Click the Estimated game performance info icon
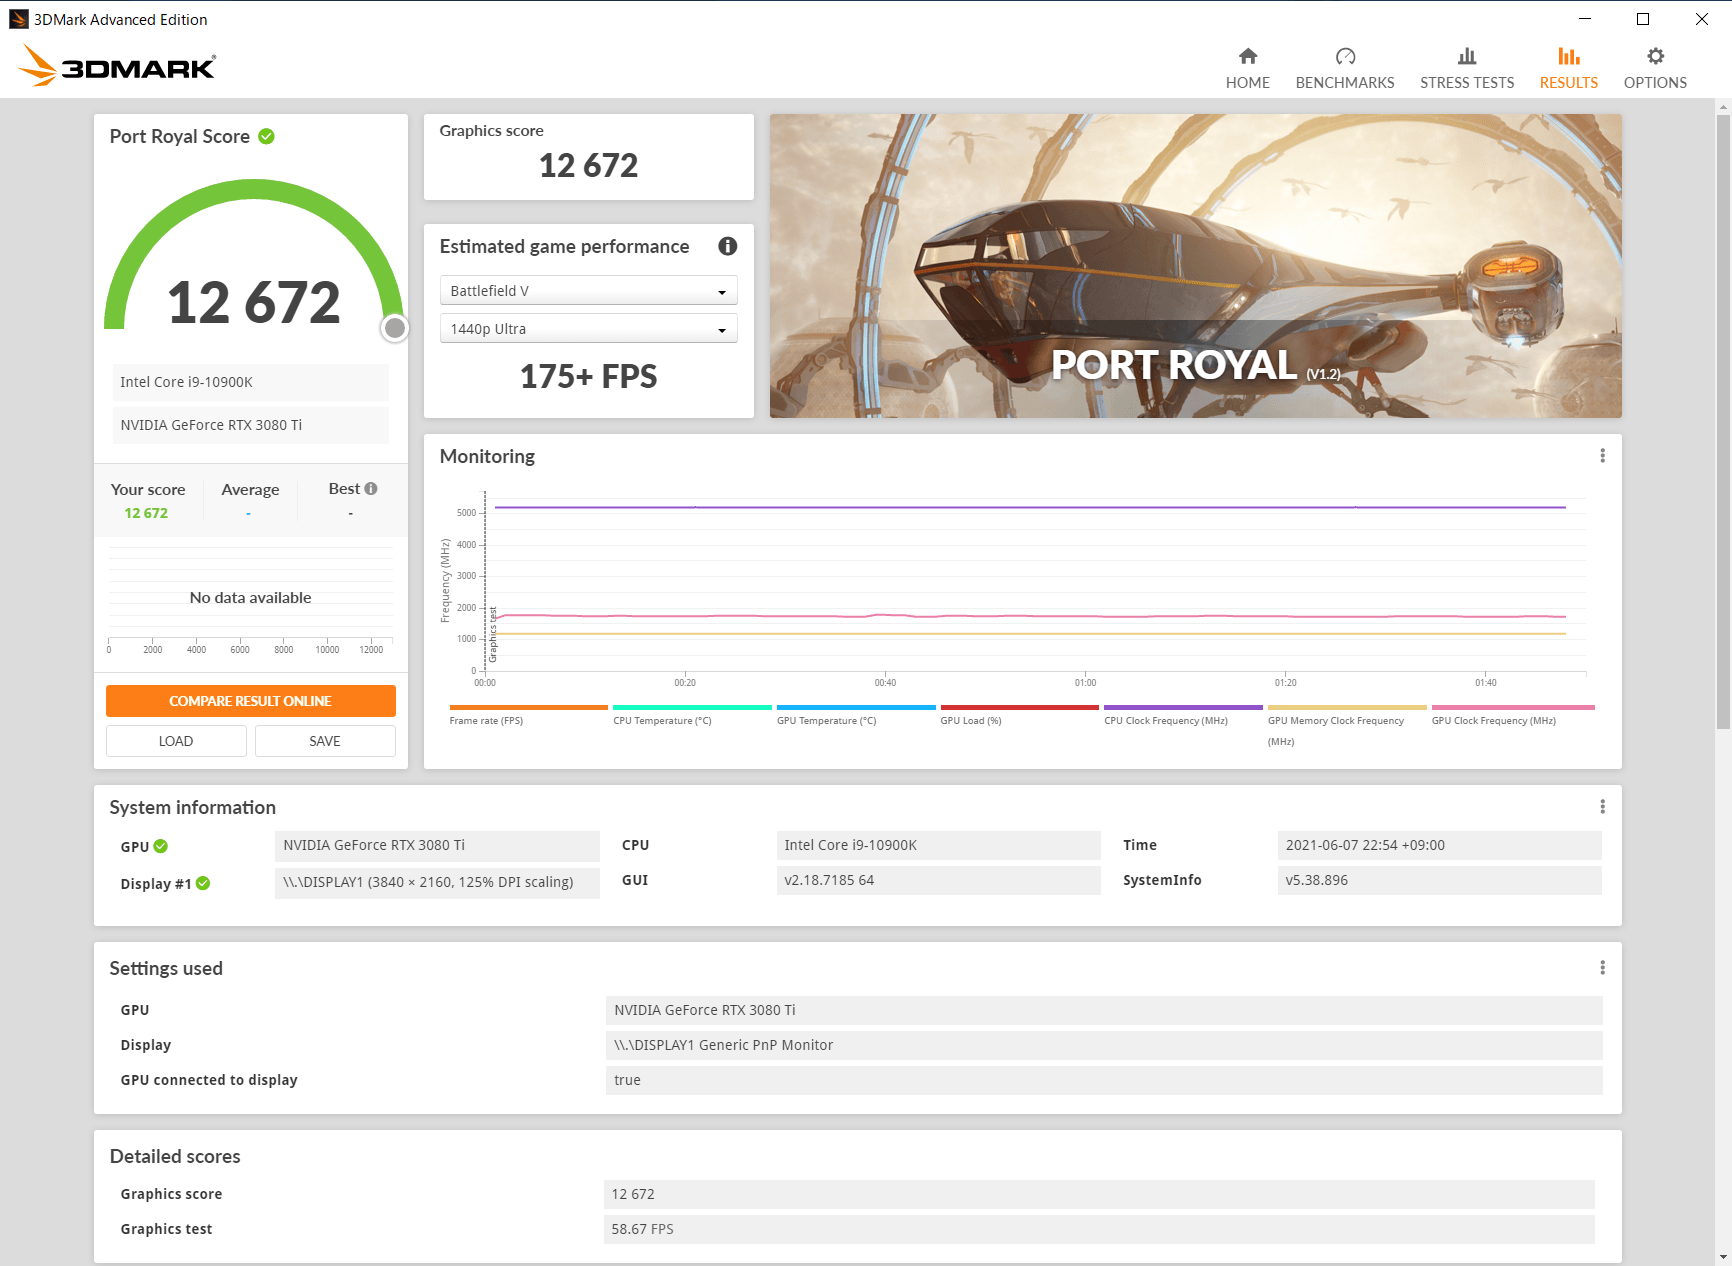1732x1266 pixels. 727,246
